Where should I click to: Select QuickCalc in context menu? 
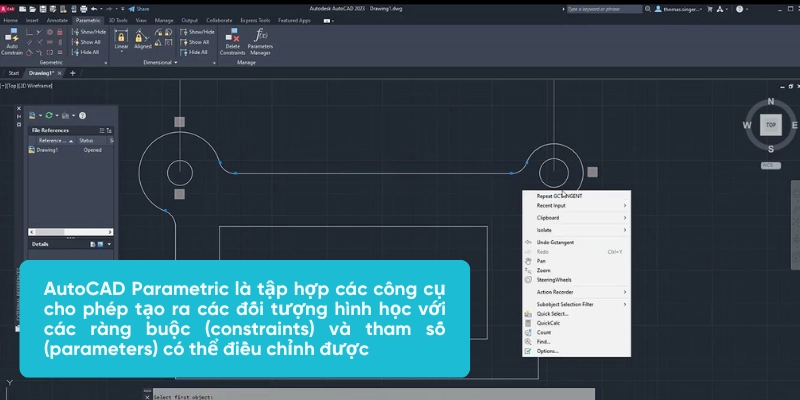click(x=577, y=323)
